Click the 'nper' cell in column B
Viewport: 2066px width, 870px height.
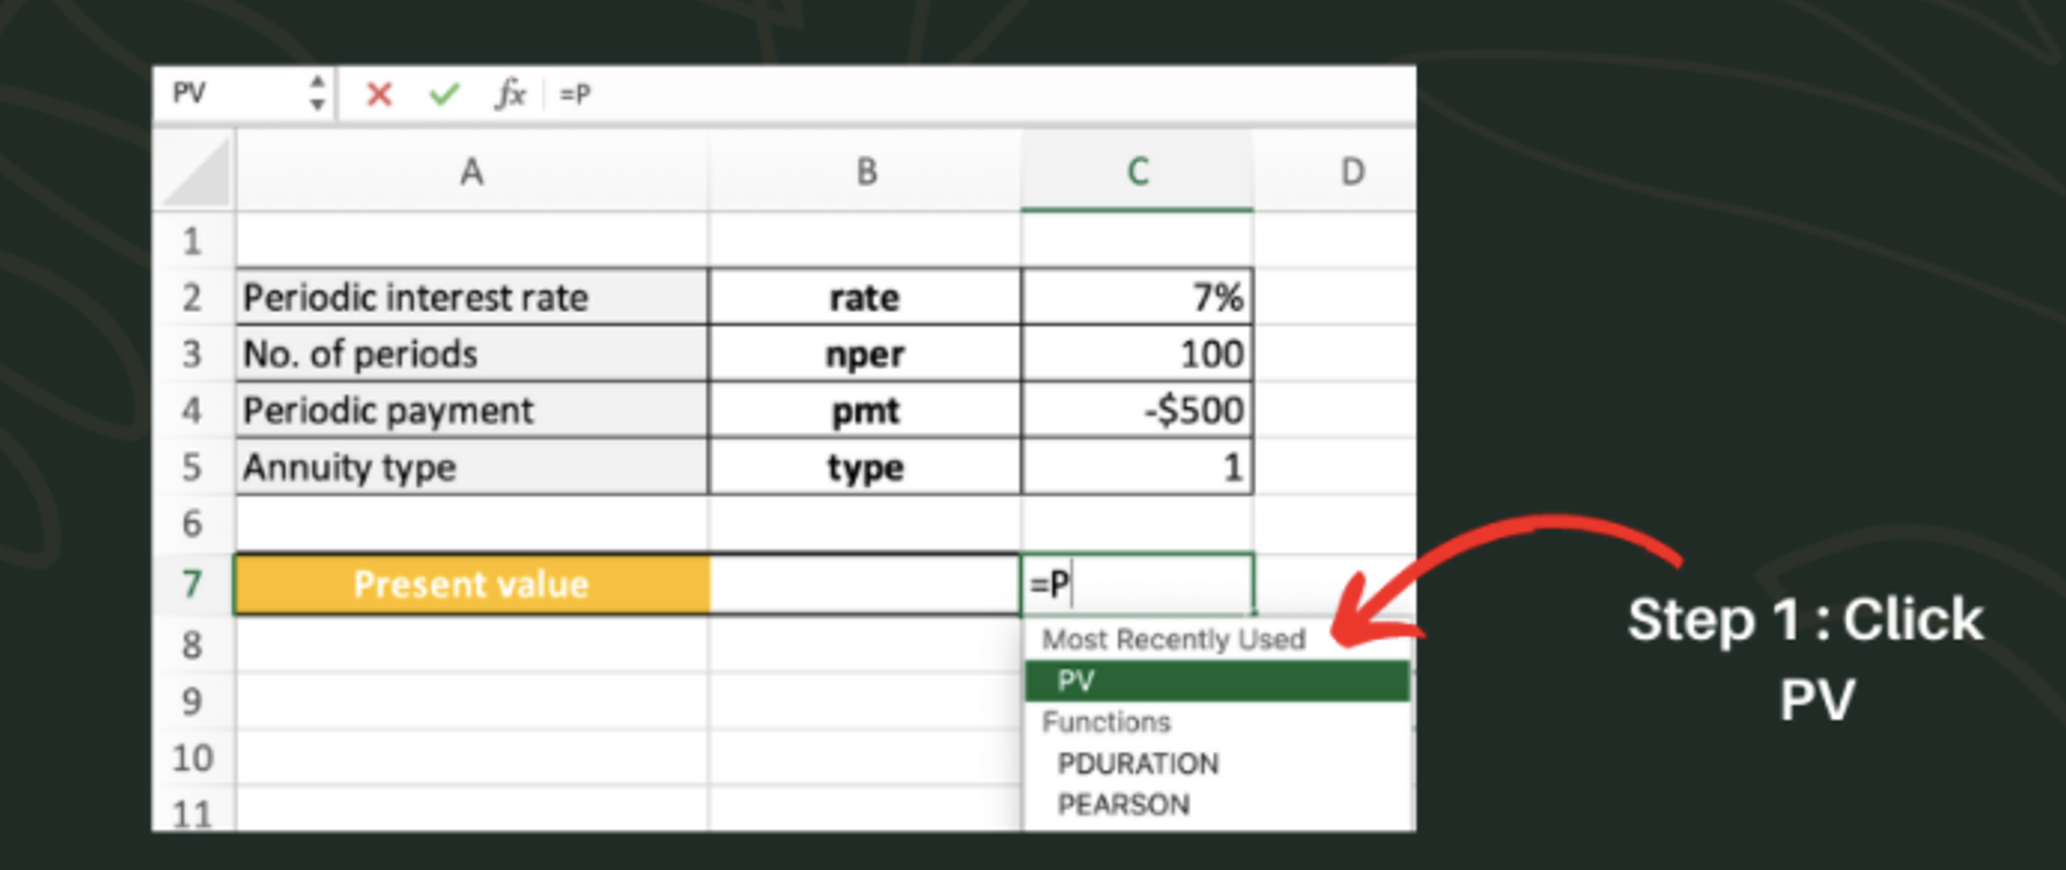(865, 354)
